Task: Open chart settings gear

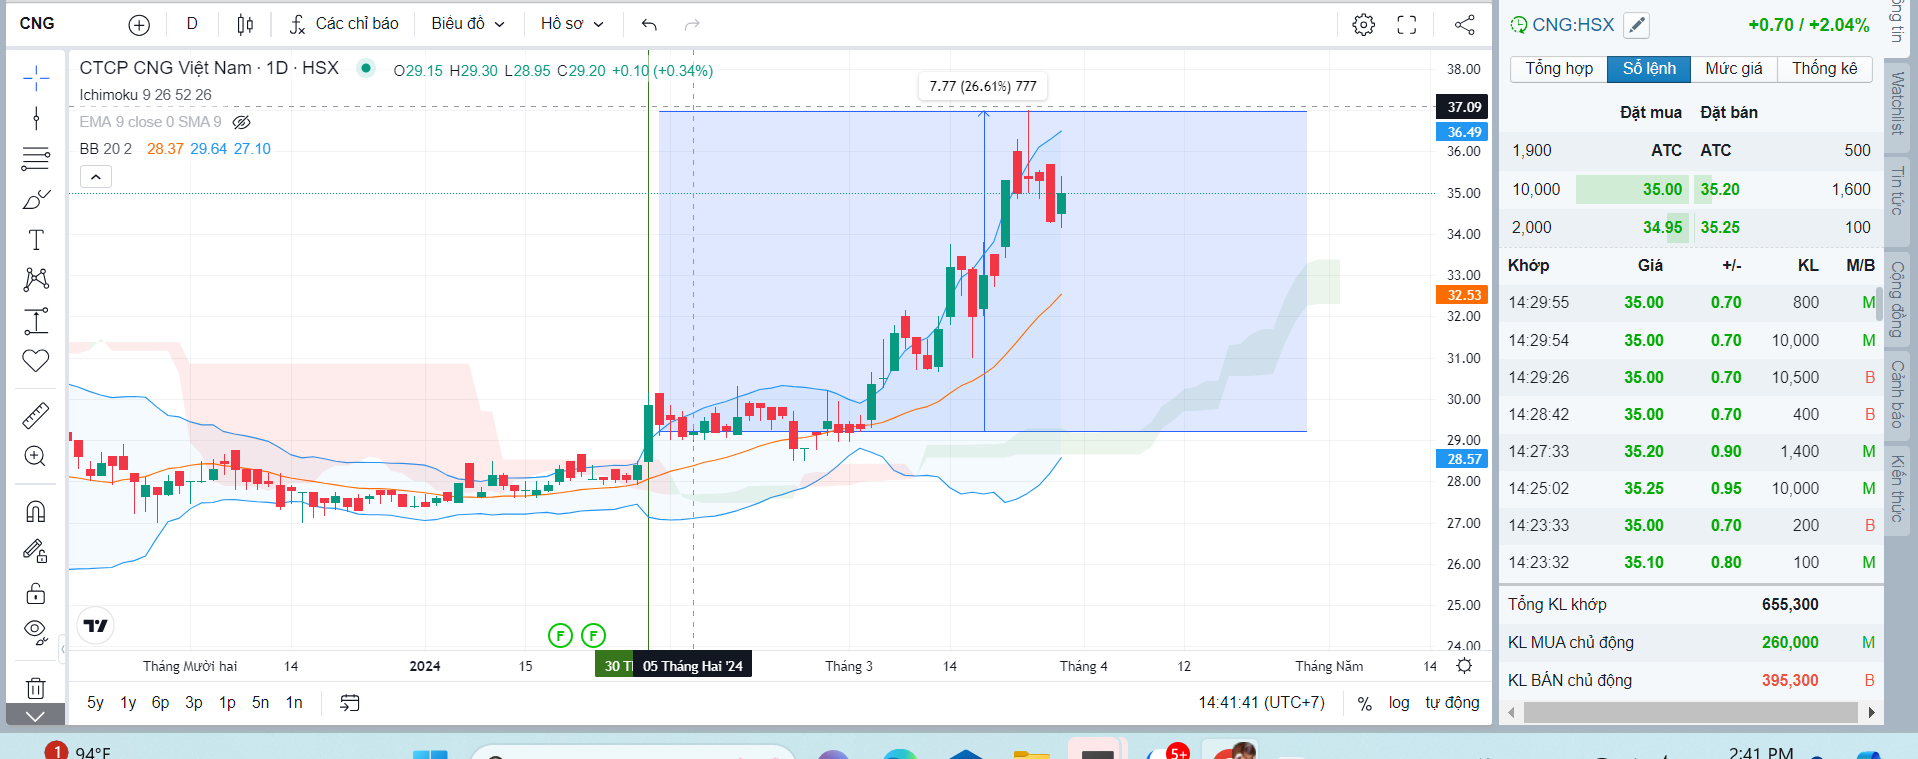Action: (x=1363, y=24)
